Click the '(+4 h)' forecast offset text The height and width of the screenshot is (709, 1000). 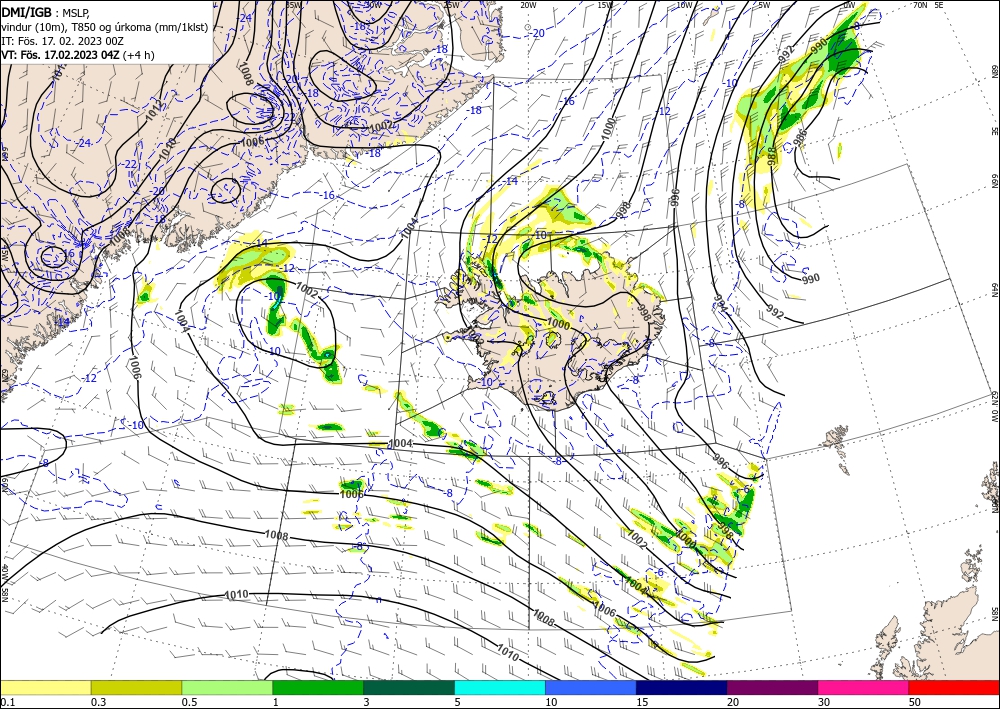click(138, 55)
